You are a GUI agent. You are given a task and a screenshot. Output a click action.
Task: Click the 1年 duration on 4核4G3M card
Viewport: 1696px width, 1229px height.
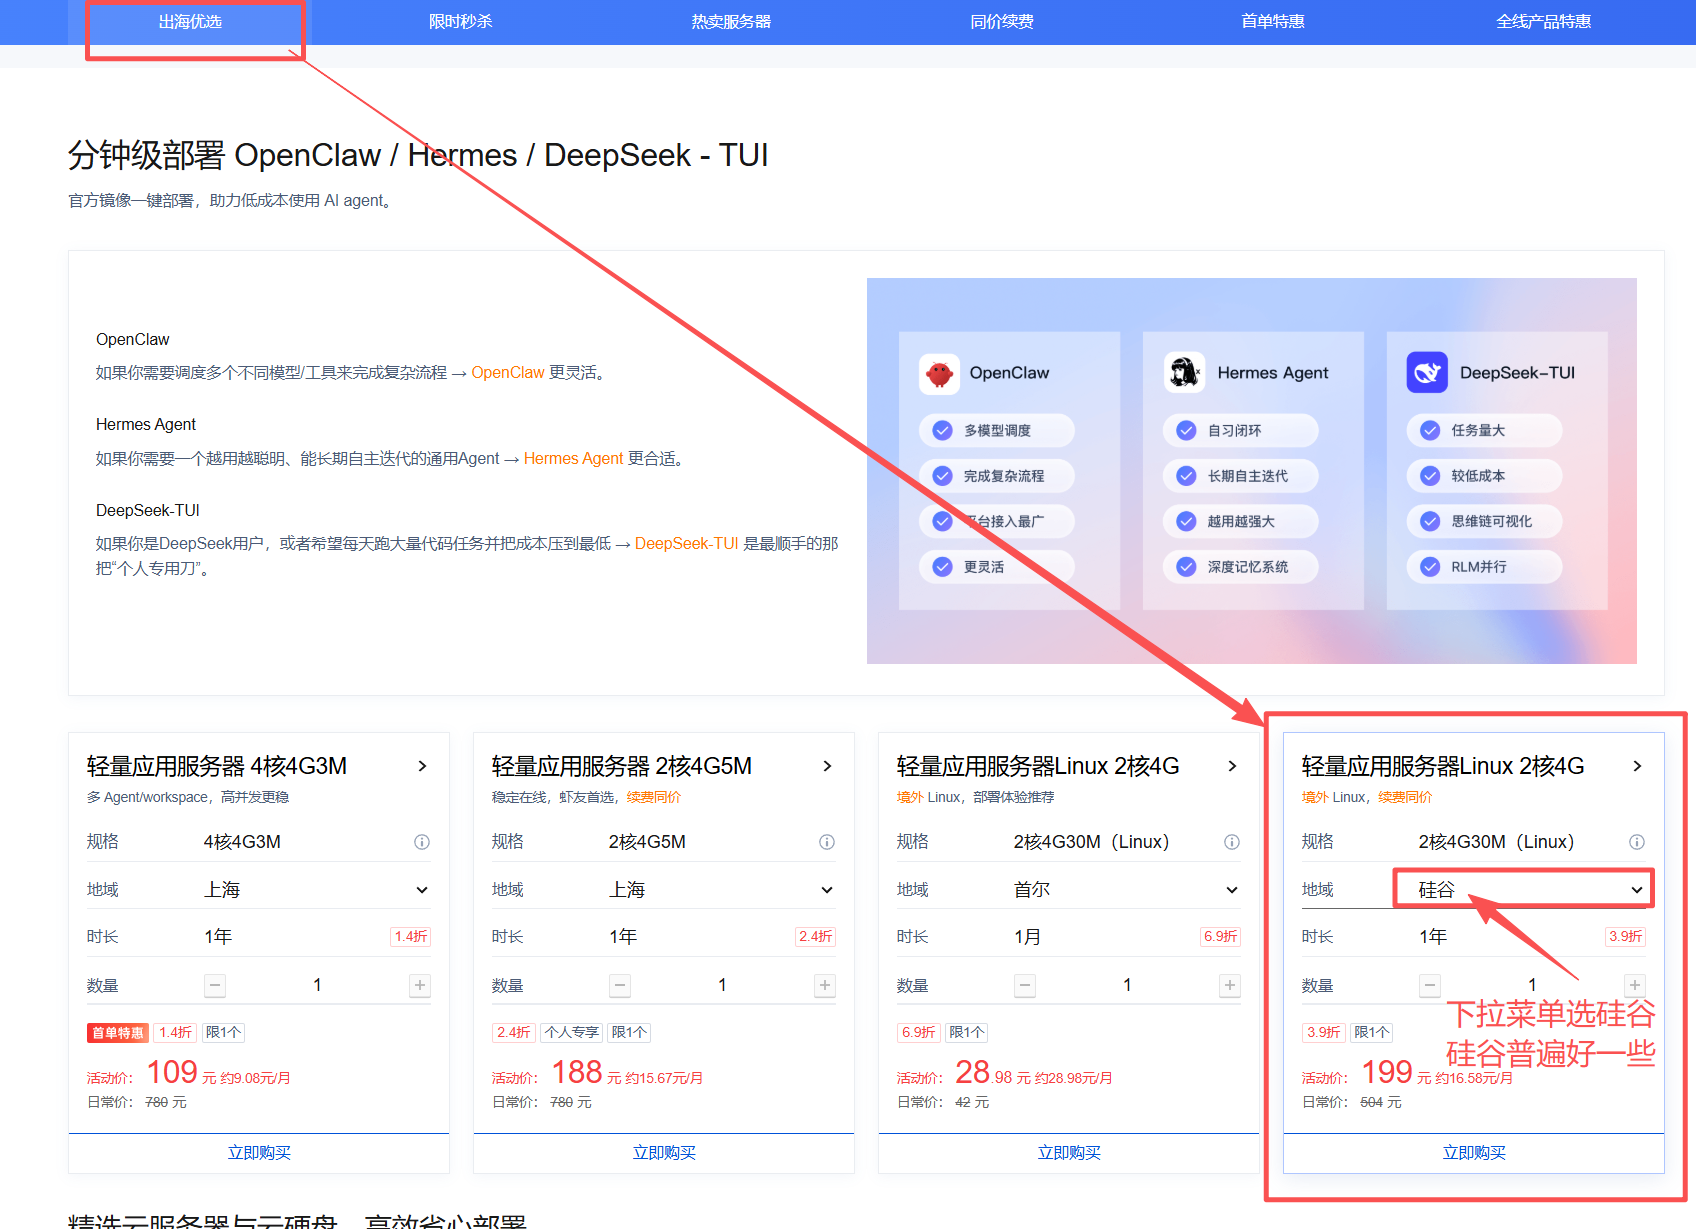point(218,937)
